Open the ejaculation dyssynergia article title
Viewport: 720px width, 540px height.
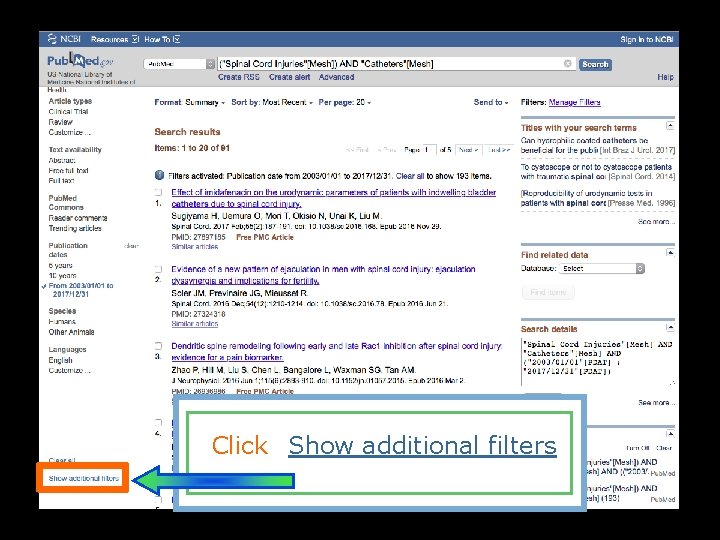pos(323,275)
